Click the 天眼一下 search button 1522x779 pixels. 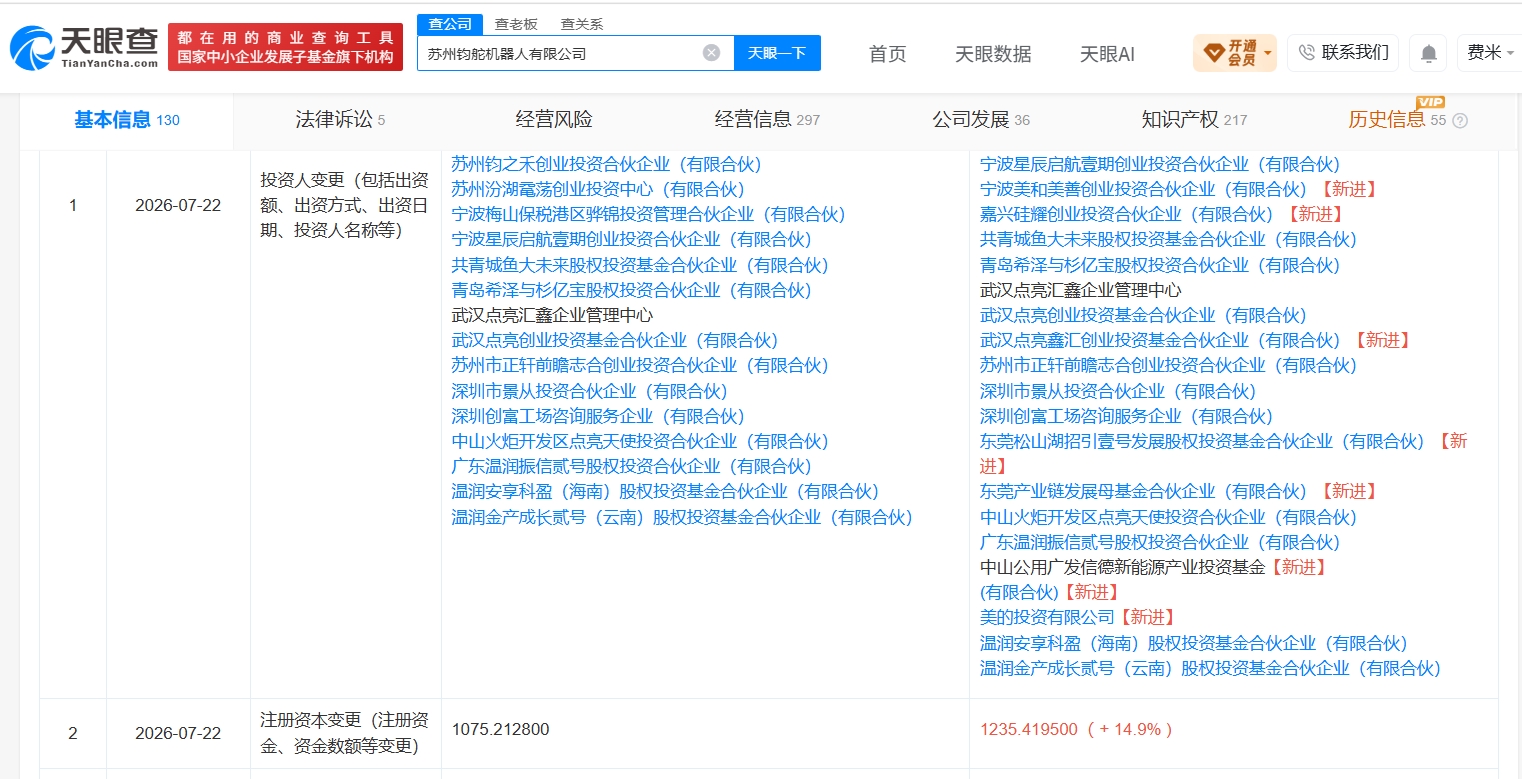click(777, 53)
